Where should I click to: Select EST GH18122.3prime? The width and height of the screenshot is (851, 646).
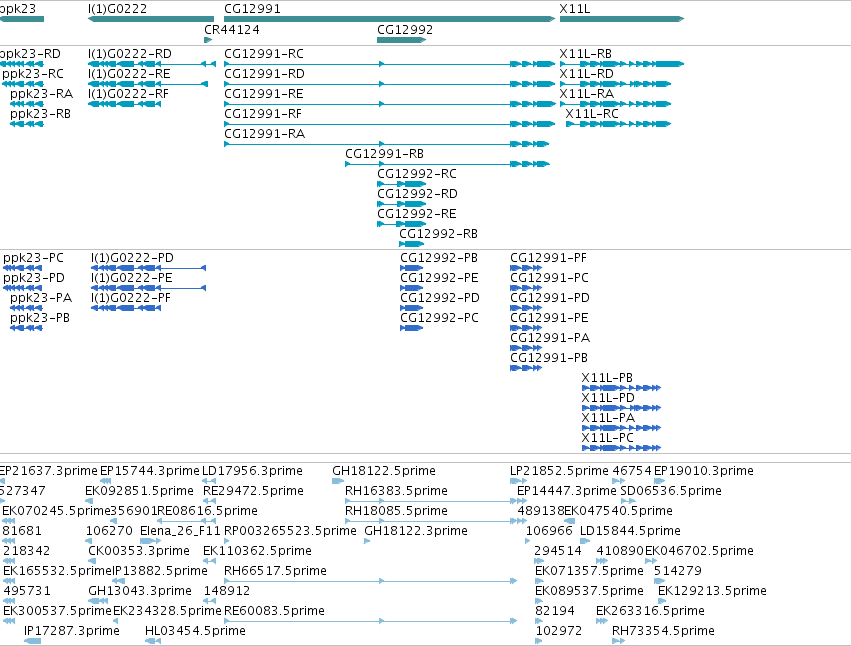(x=367, y=541)
